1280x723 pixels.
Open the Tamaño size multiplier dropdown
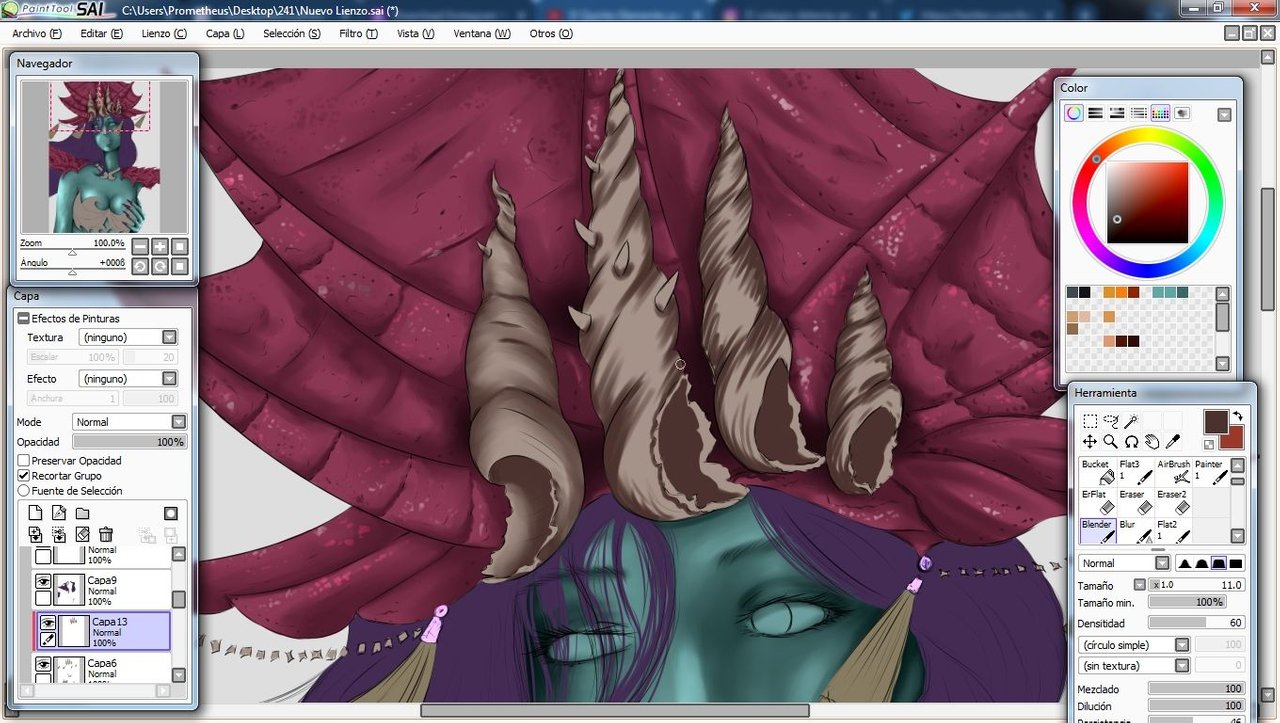click(x=1139, y=585)
